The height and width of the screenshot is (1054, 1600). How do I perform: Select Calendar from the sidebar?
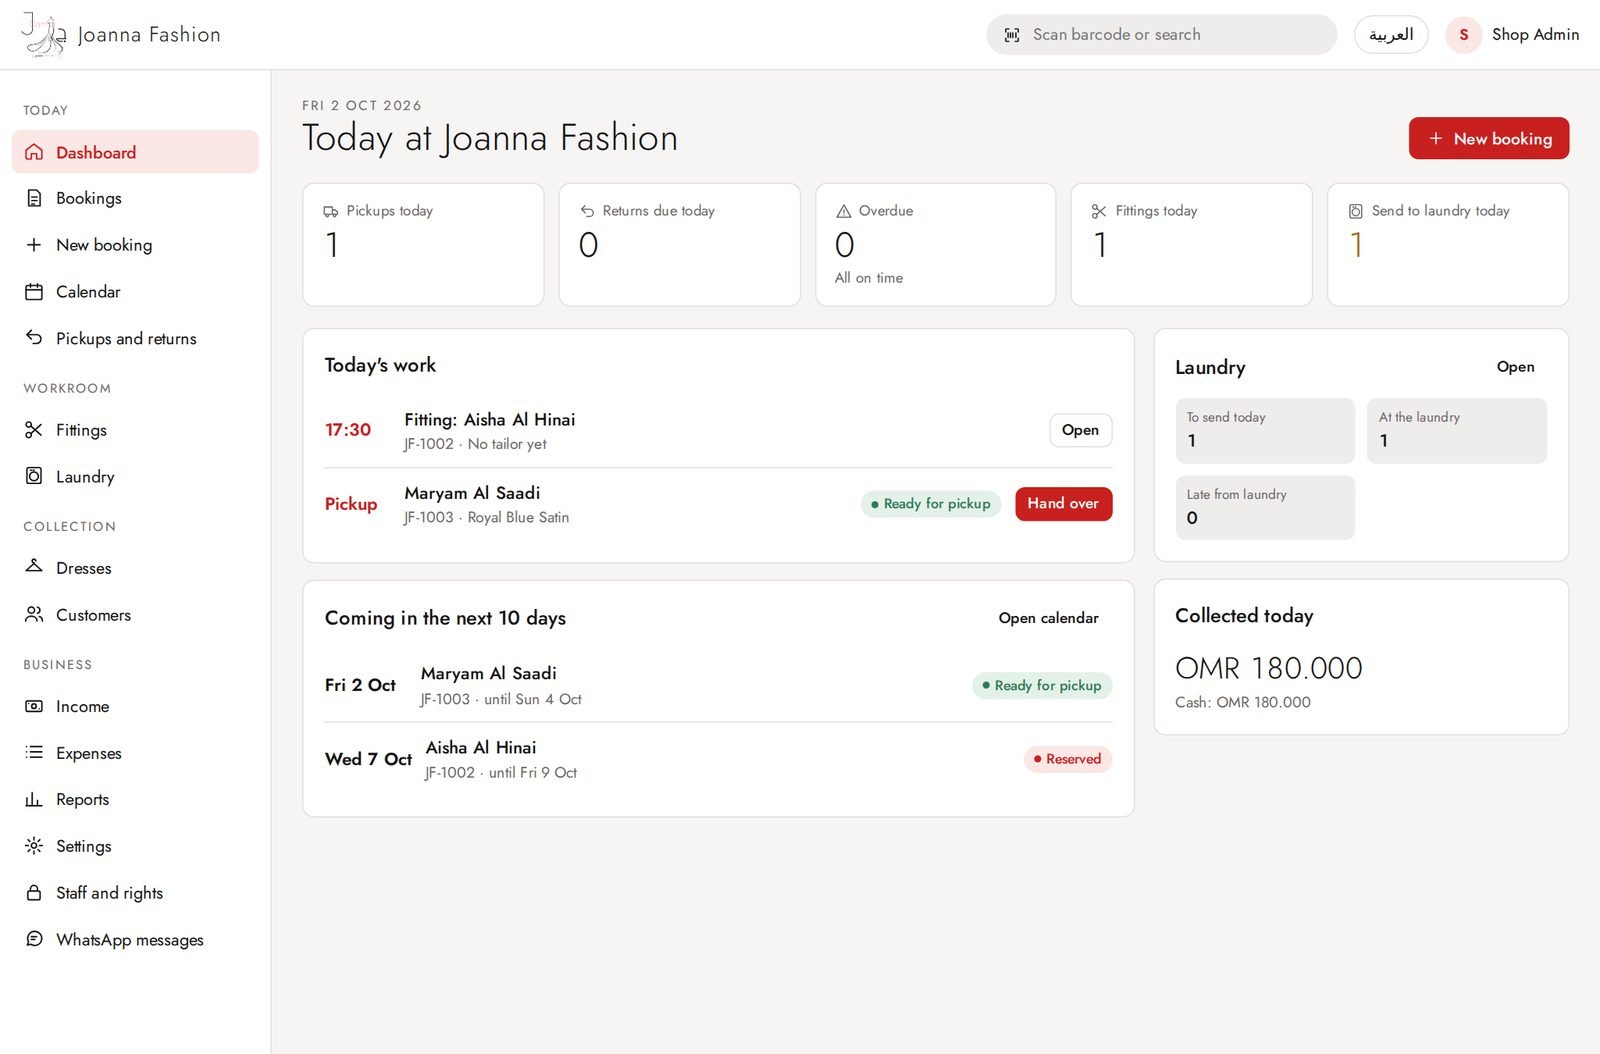(x=135, y=292)
